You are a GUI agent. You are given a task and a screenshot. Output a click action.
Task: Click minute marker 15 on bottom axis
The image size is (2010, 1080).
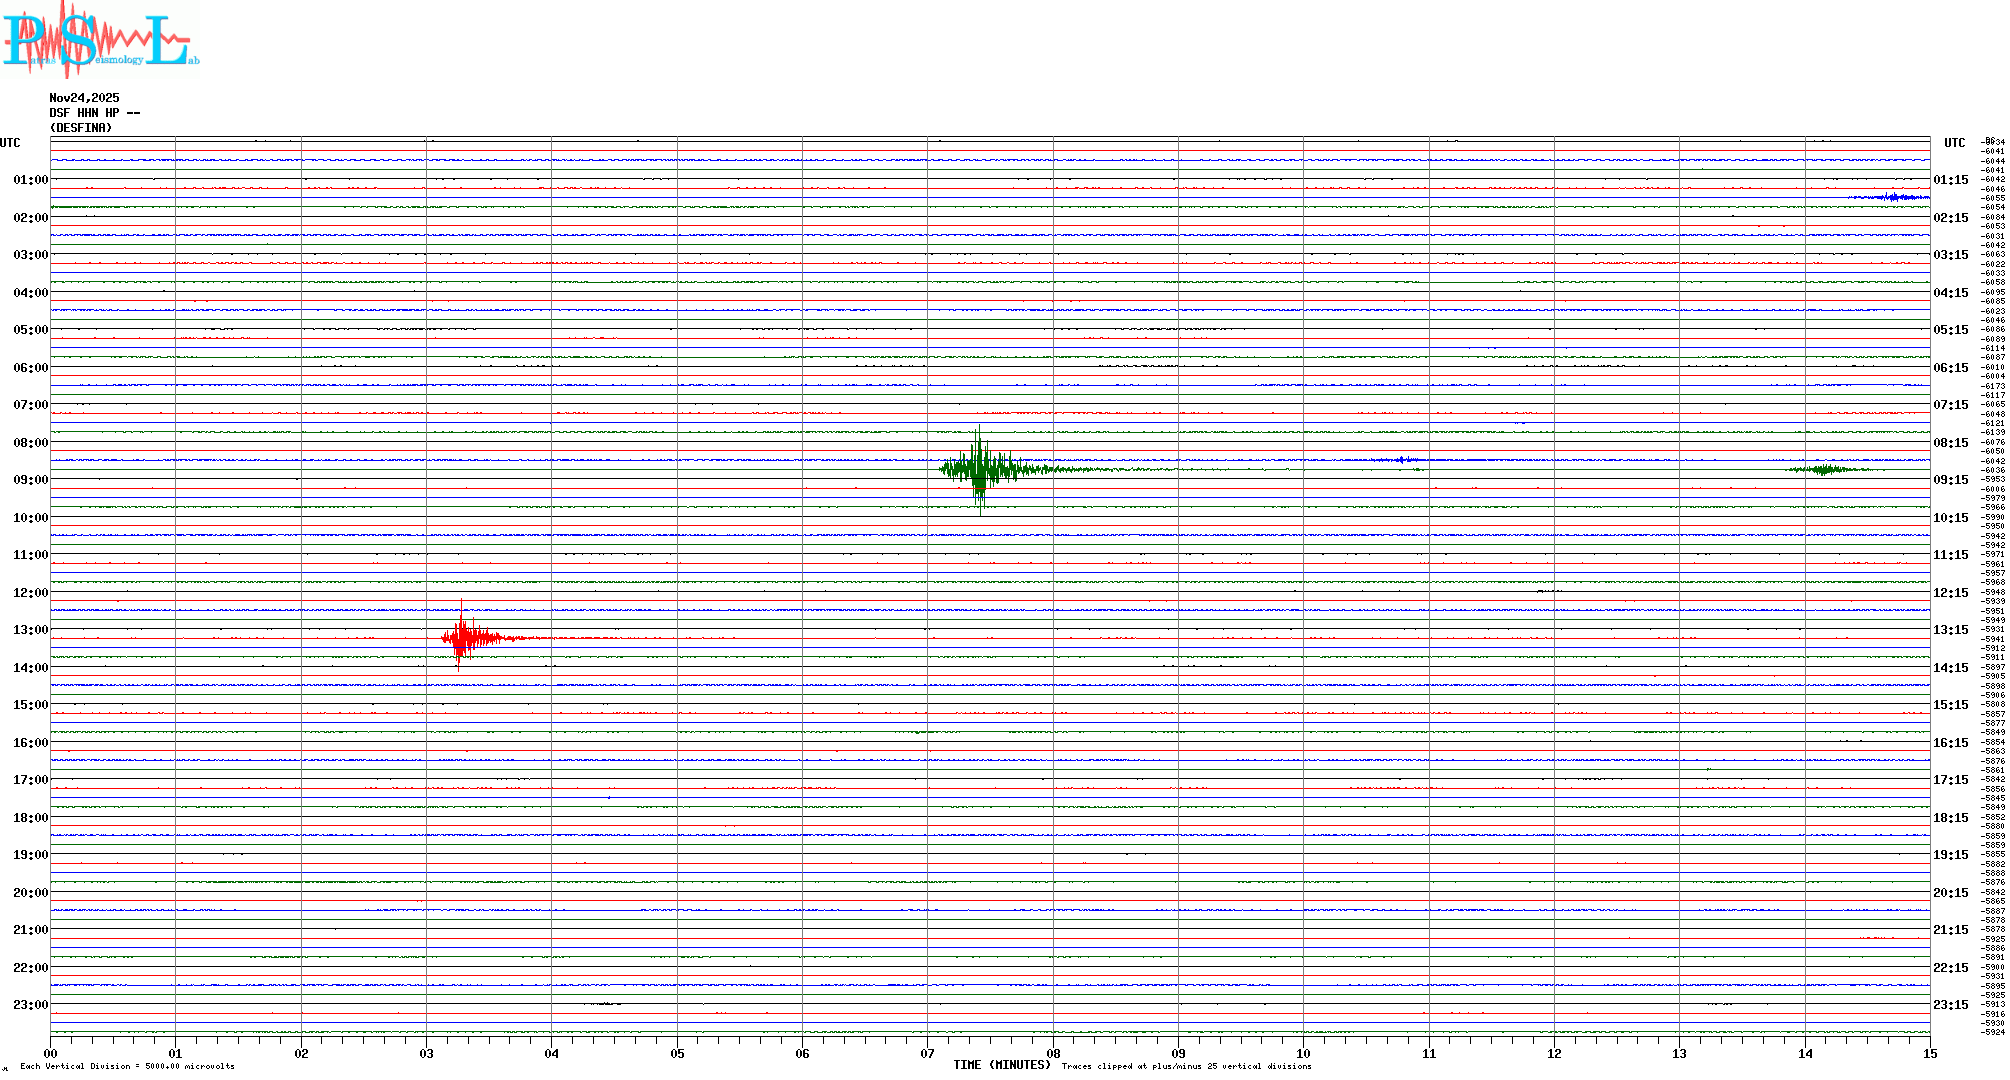coord(1929,1054)
